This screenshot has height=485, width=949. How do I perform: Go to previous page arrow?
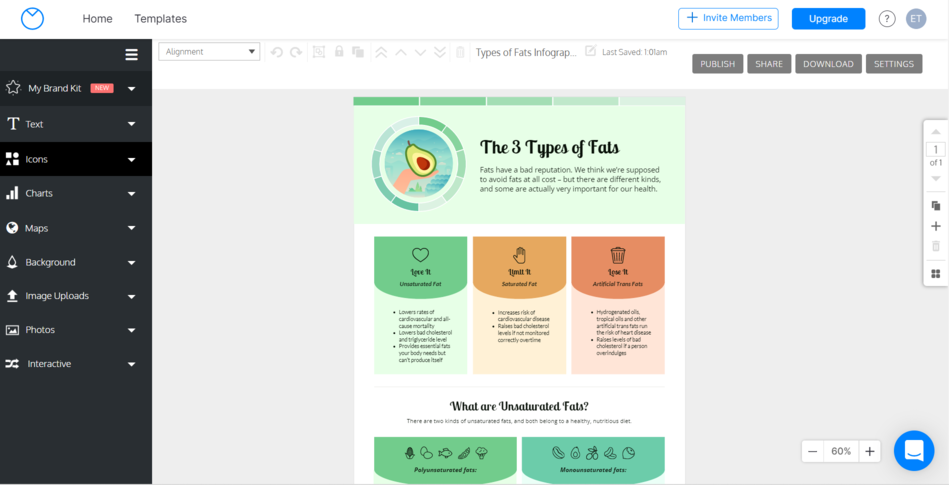(936, 132)
